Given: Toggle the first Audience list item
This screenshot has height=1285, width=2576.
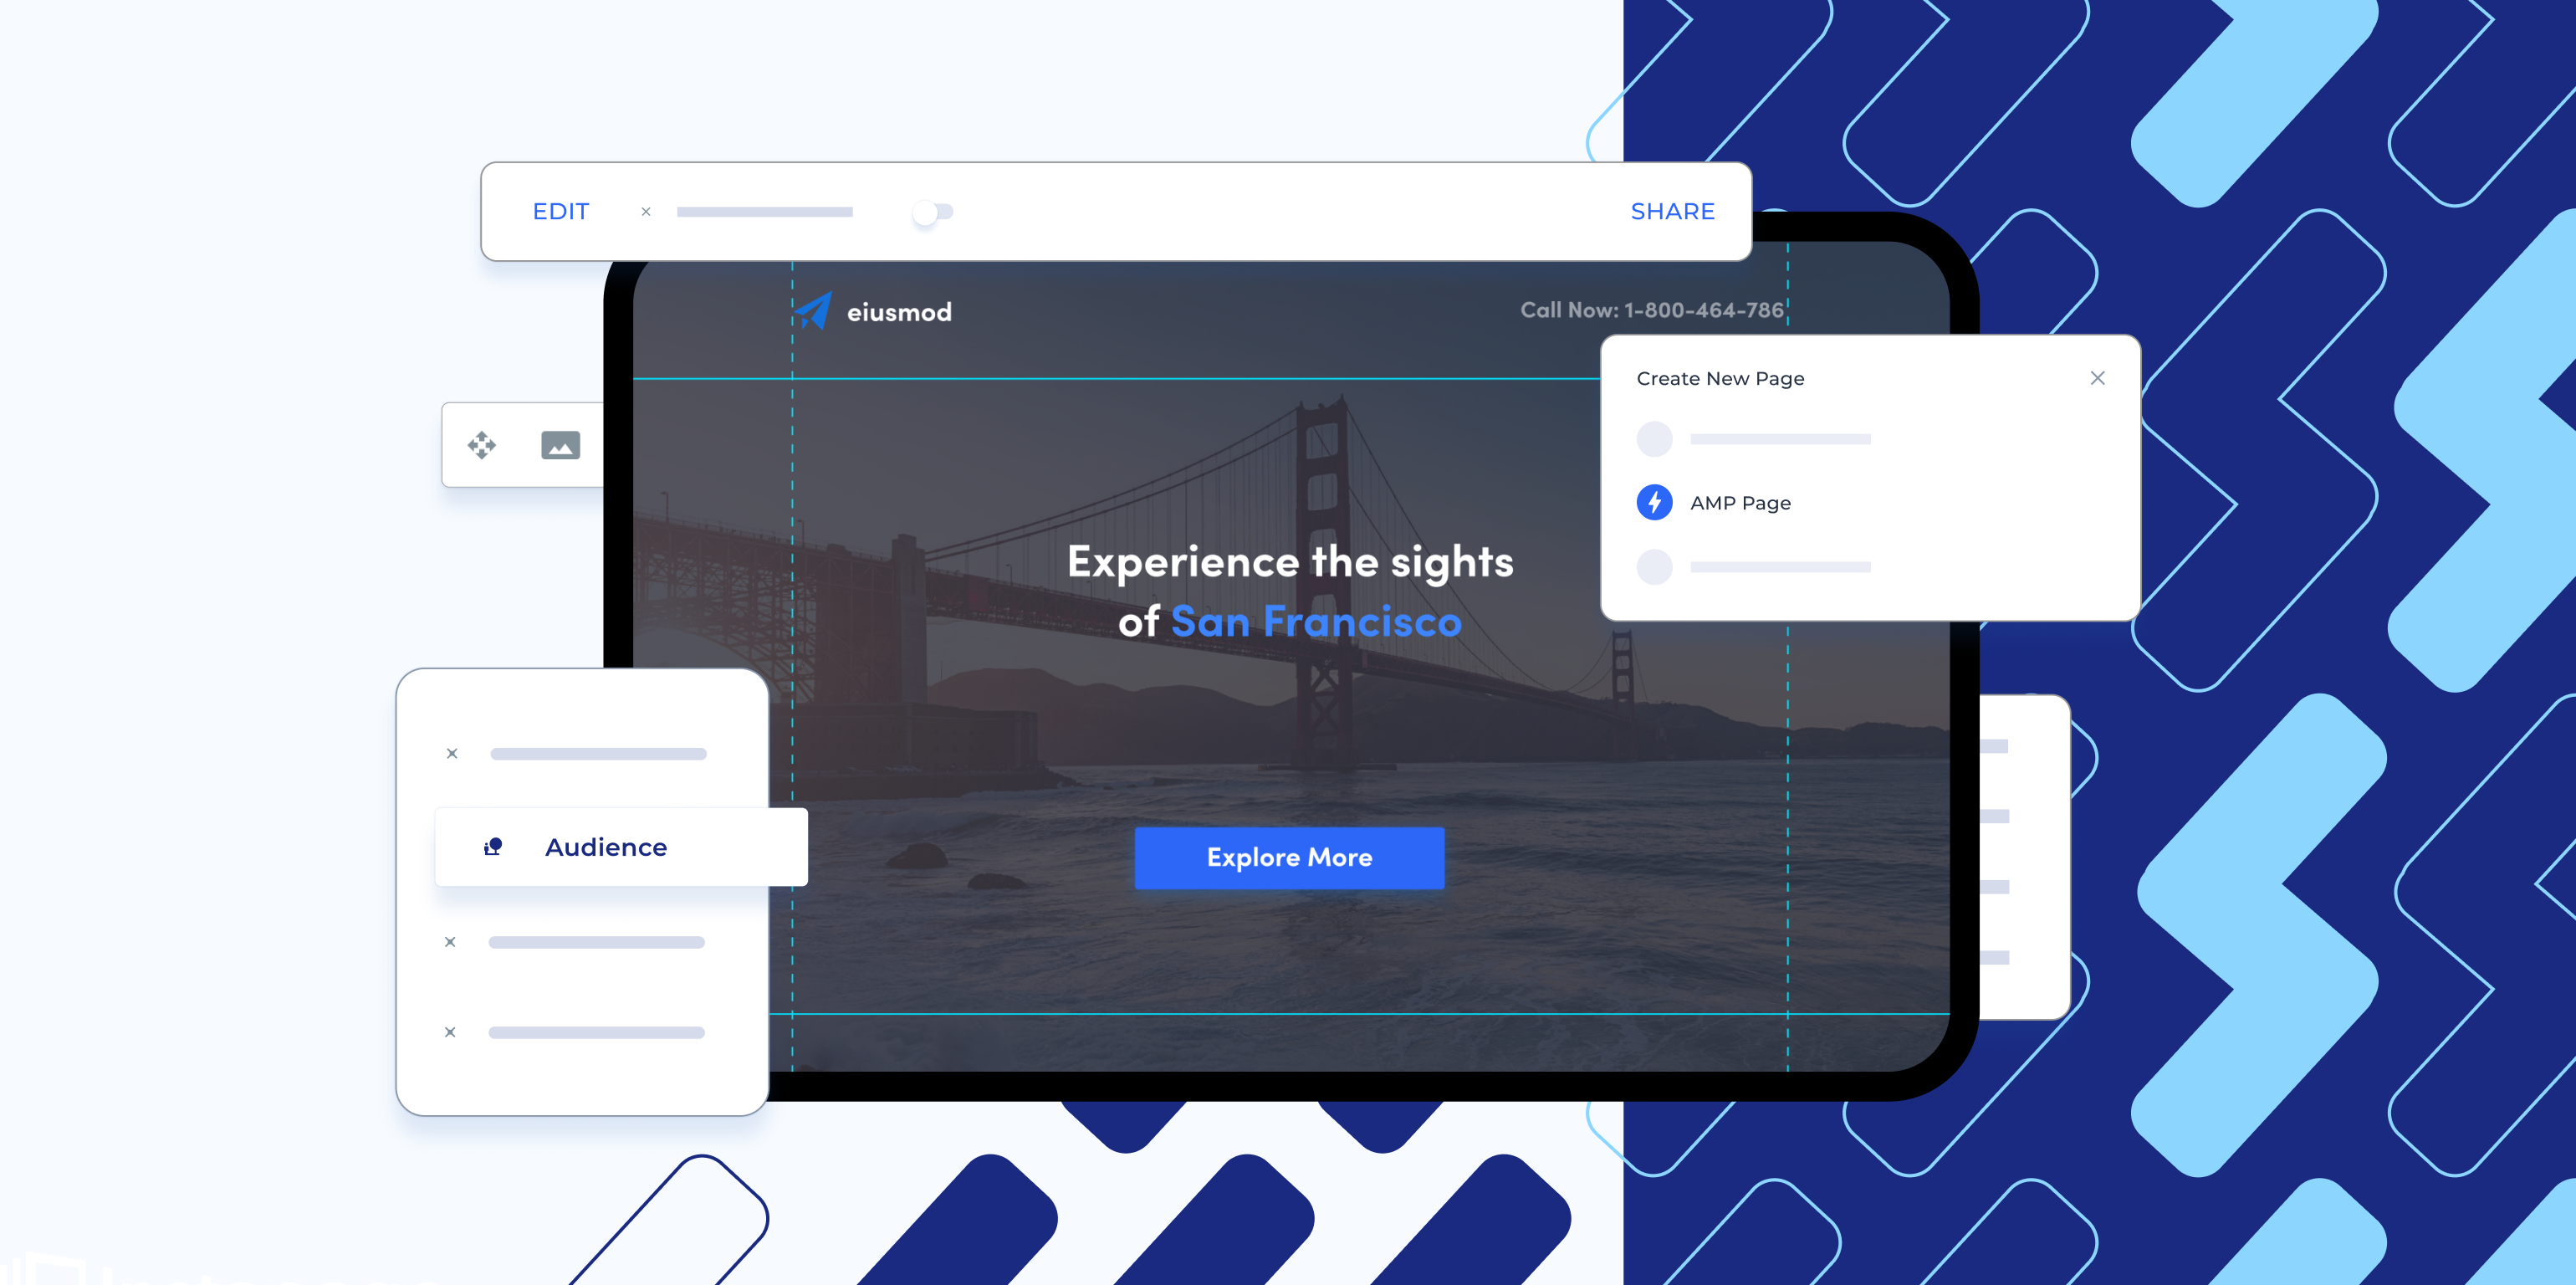Looking at the screenshot, I should pyautogui.click(x=453, y=753).
